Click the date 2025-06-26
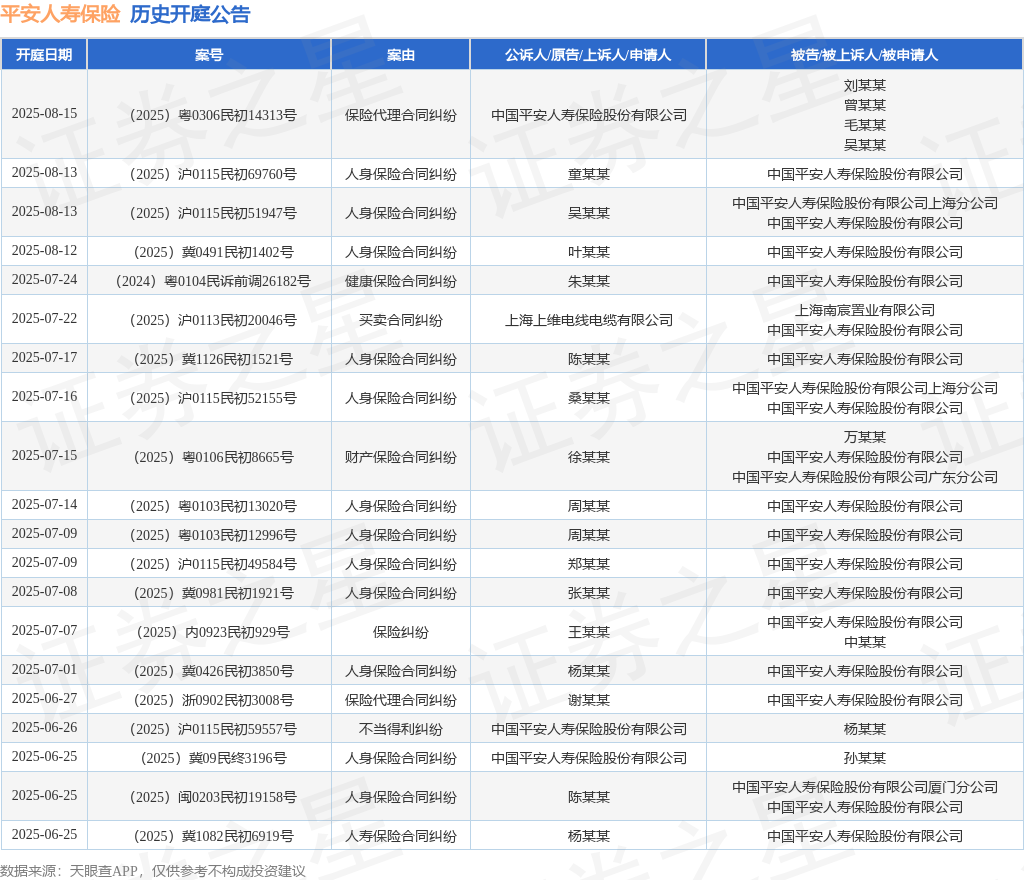This screenshot has height=880, width=1024. (x=44, y=727)
